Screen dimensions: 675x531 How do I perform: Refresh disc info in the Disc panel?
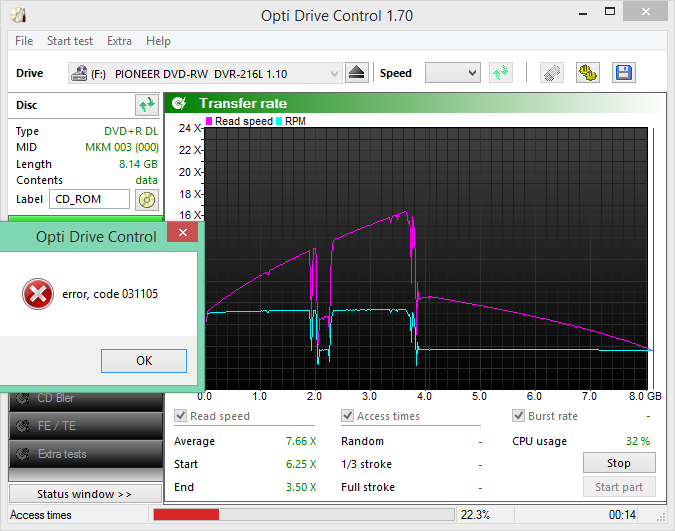[146, 105]
